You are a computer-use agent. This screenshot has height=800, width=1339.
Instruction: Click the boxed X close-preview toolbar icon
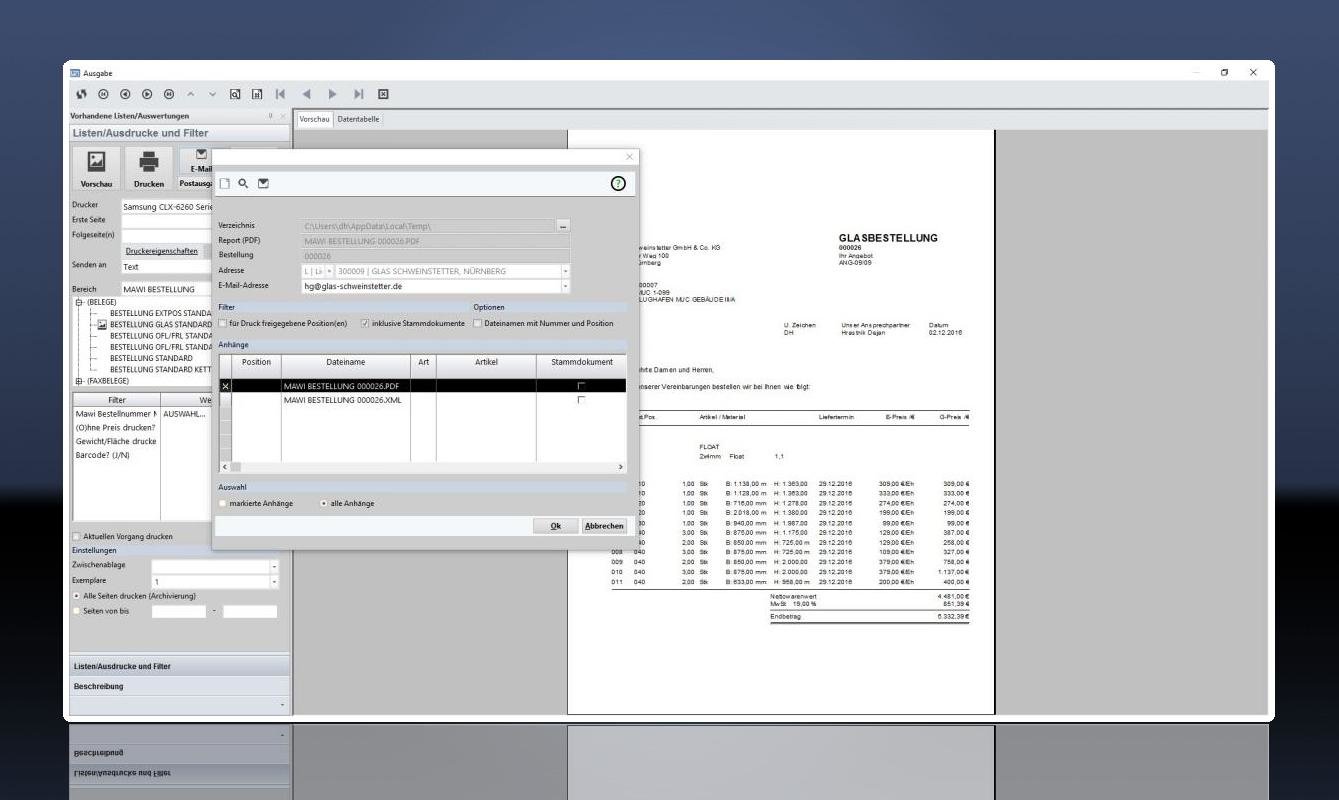(383, 95)
